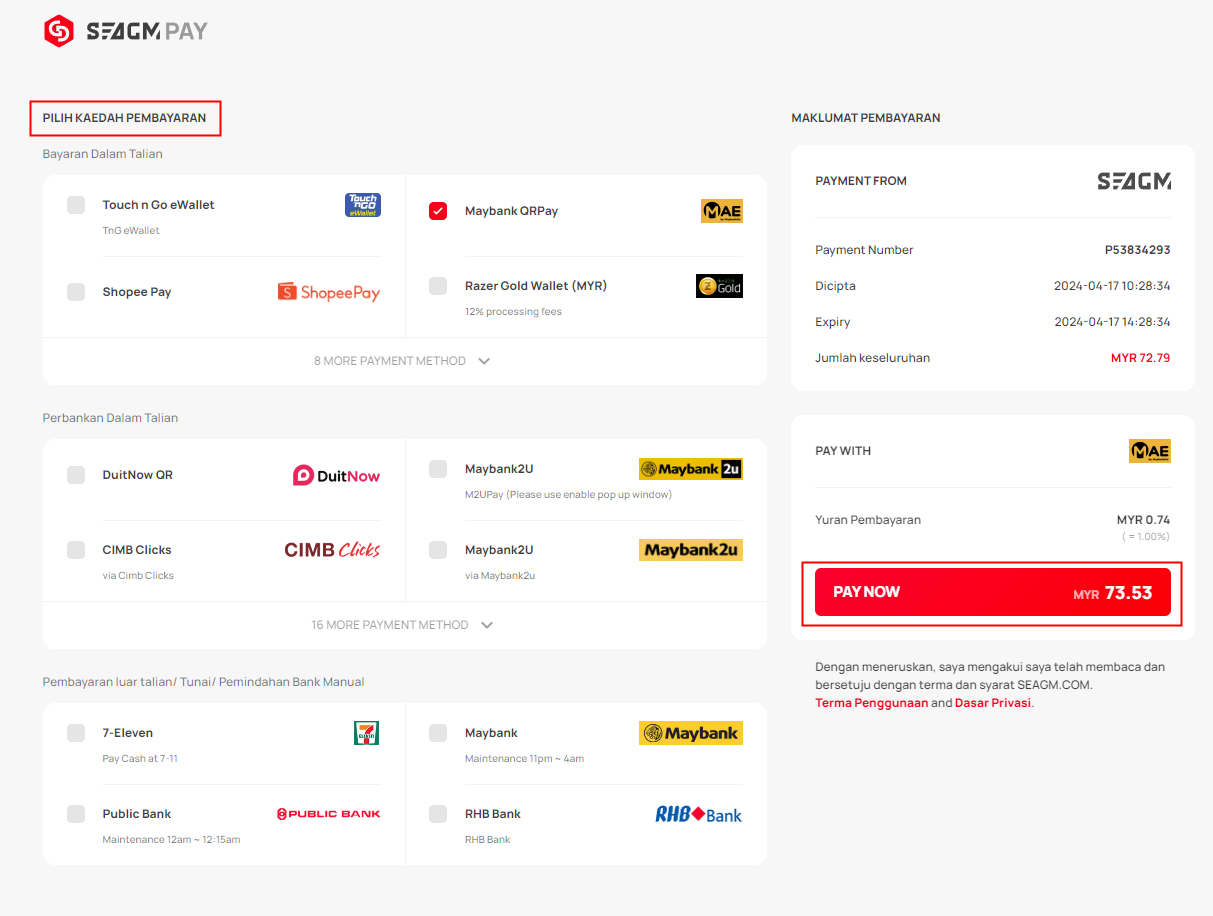Uncheck the Maybank QRPay checkbox
This screenshot has height=916, width=1213.
pyautogui.click(x=438, y=211)
